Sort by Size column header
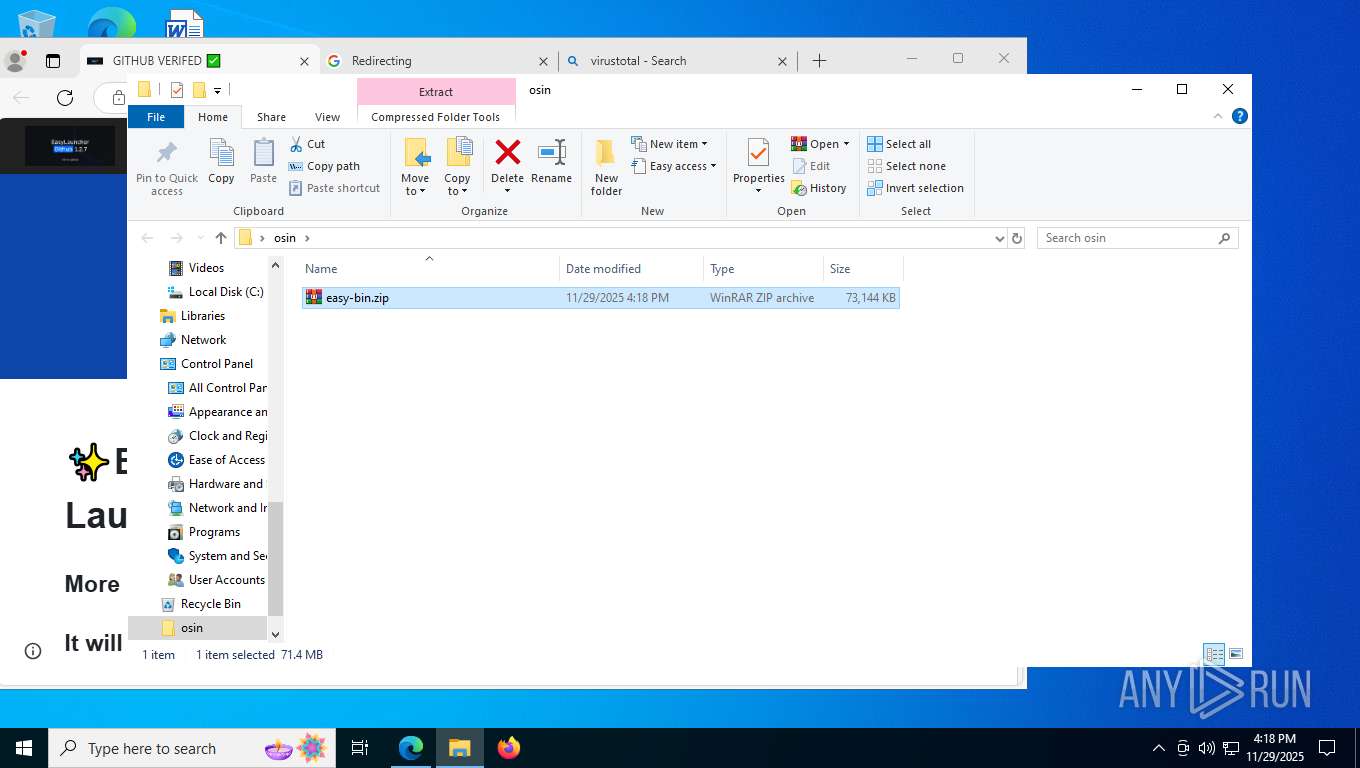Image resolution: width=1360 pixels, height=768 pixels. (863, 268)
